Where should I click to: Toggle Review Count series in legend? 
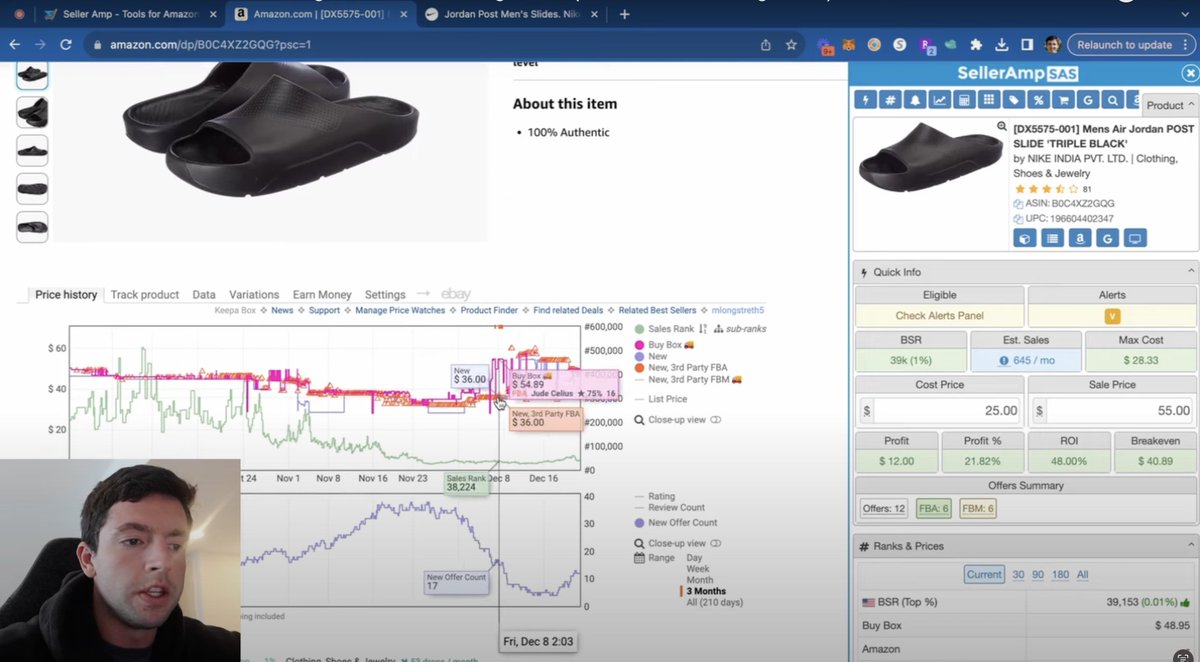coord(670,508)
